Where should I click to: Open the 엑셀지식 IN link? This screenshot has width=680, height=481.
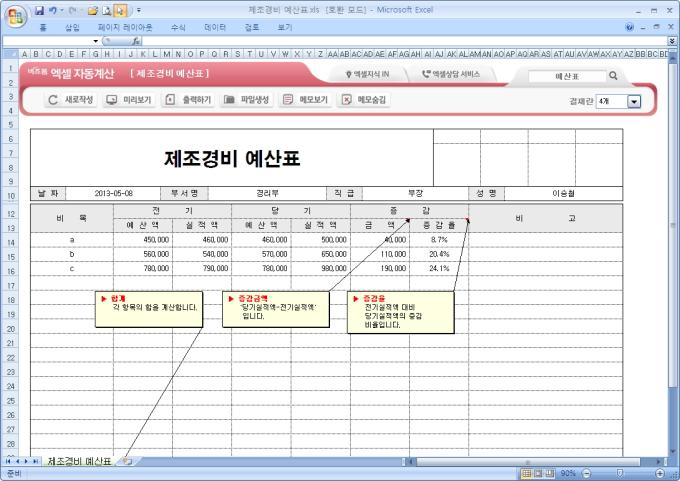tap(367, 75)
